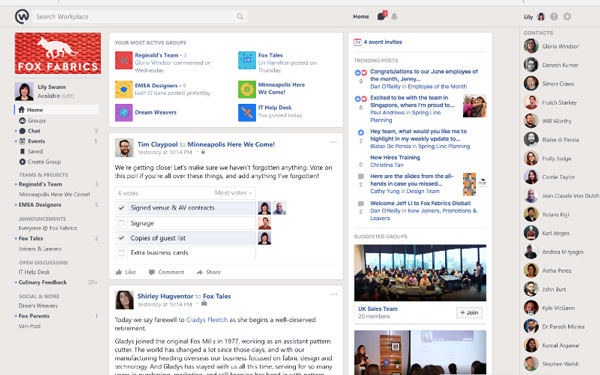Open the Minneapolis Here We Come! post group link

231,144
